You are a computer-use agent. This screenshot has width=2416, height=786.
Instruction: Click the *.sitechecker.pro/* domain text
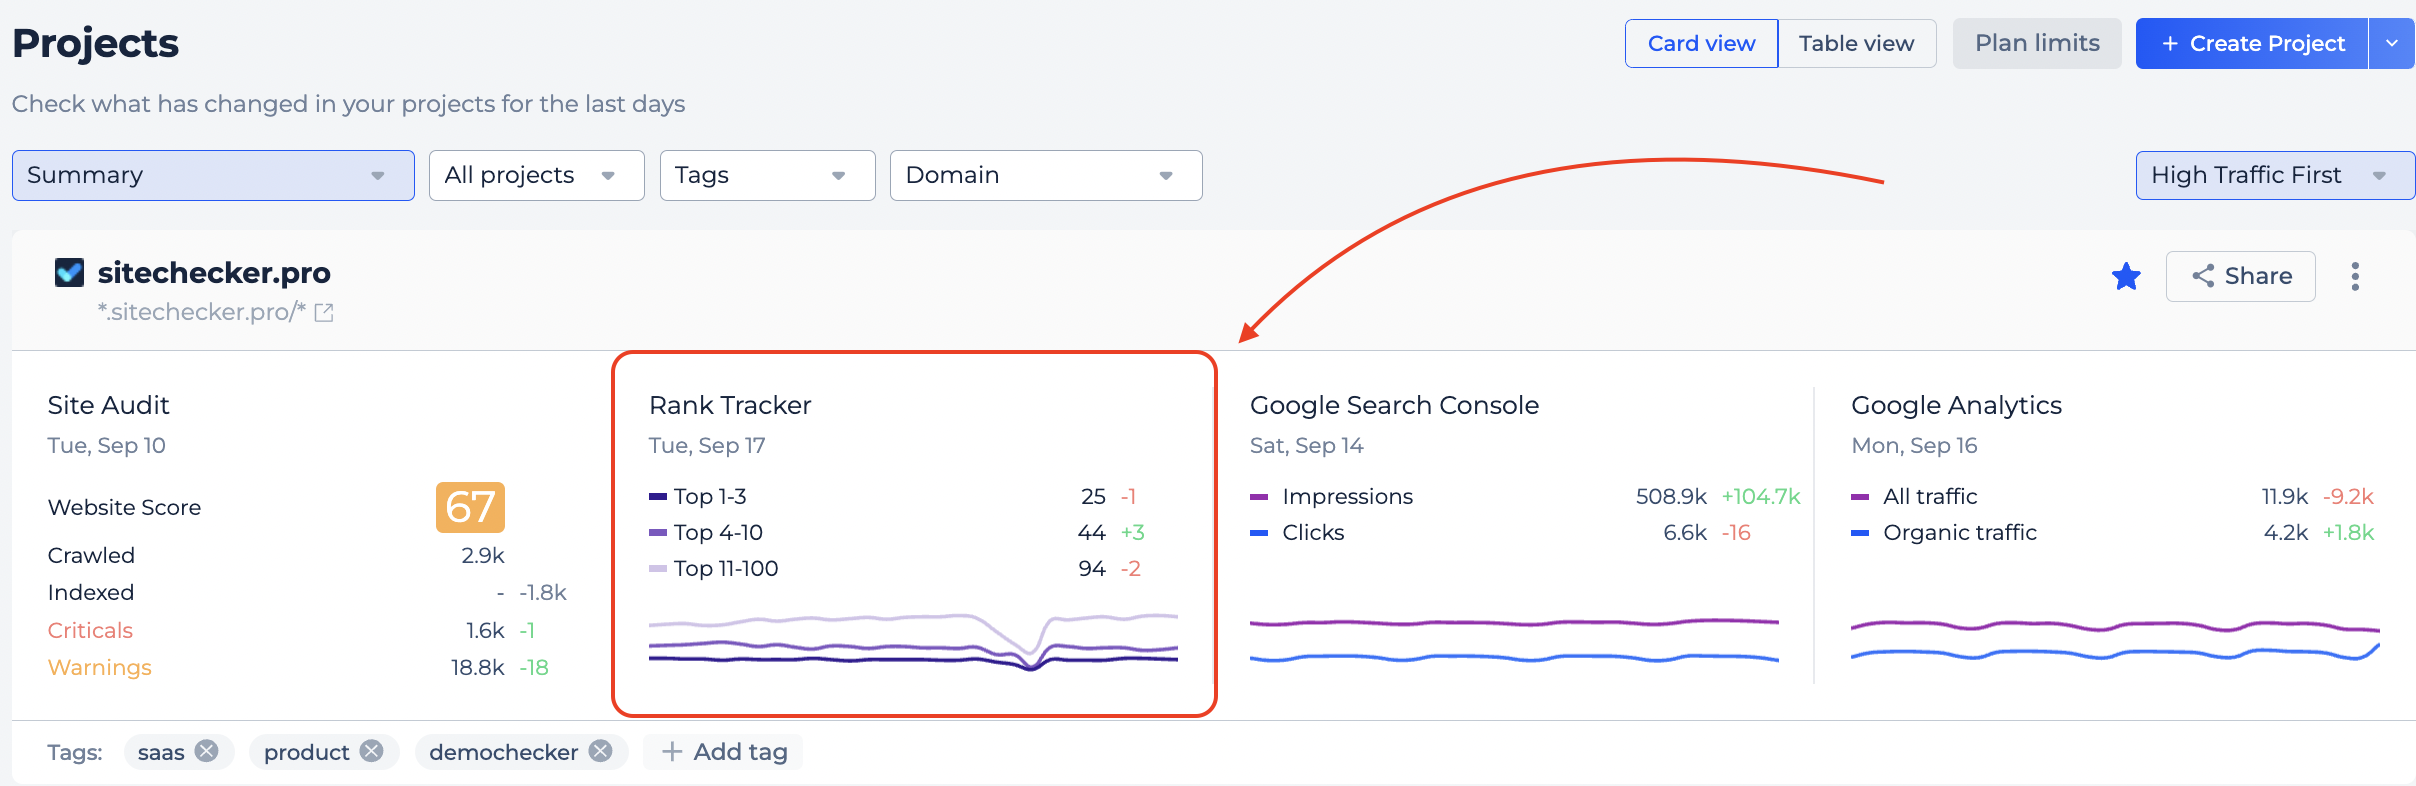tap(201, 312)
